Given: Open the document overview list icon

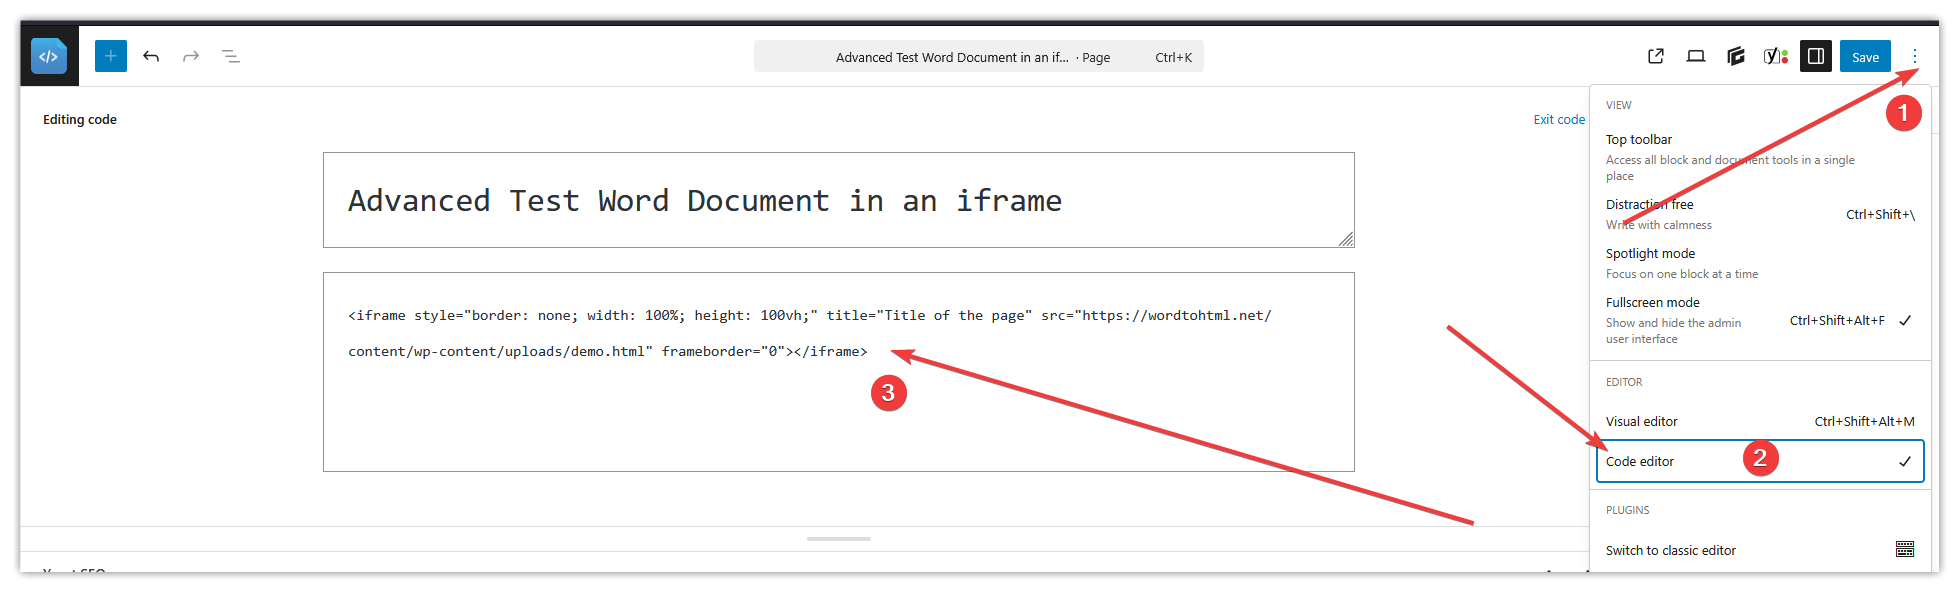Looking at the screenshot, I should coord(231,57).
